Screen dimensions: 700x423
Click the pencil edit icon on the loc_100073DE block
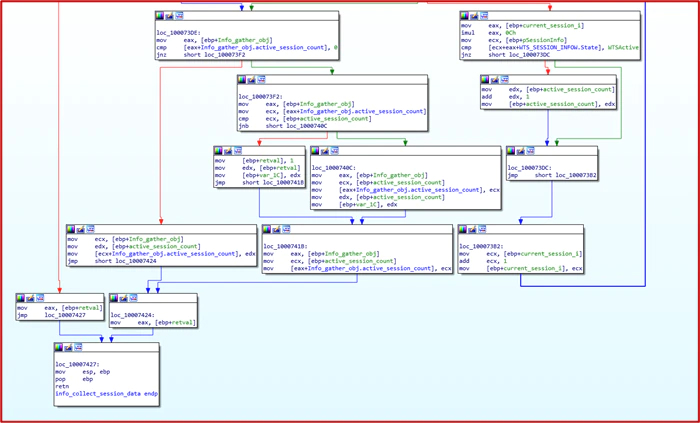170,16
